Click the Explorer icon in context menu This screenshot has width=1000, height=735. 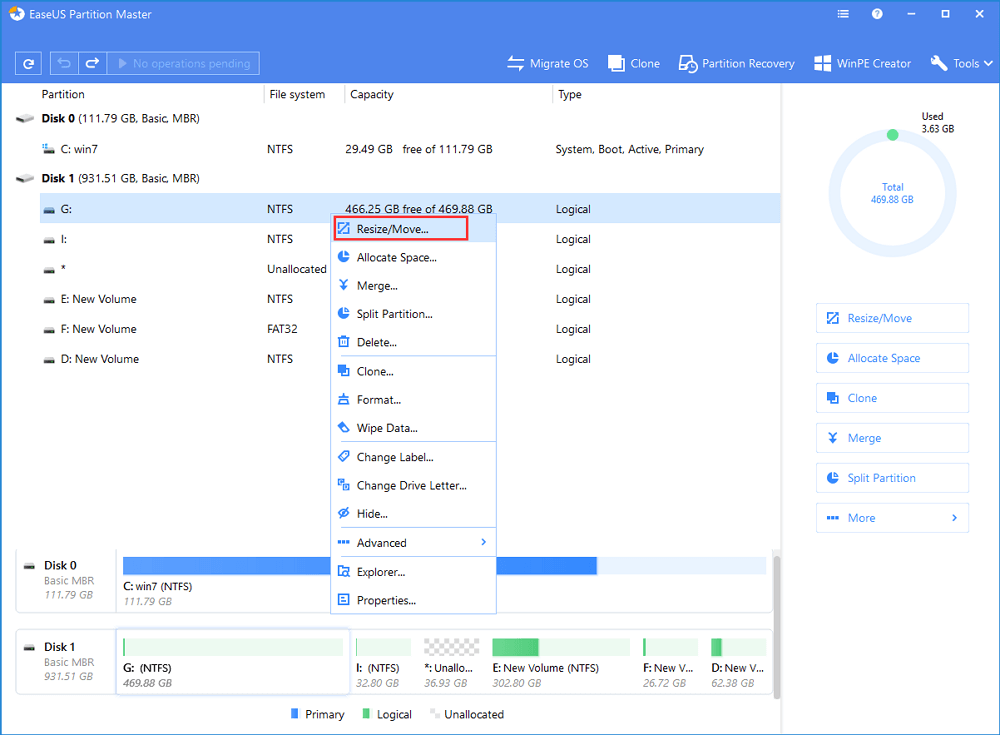click(344, 572)
